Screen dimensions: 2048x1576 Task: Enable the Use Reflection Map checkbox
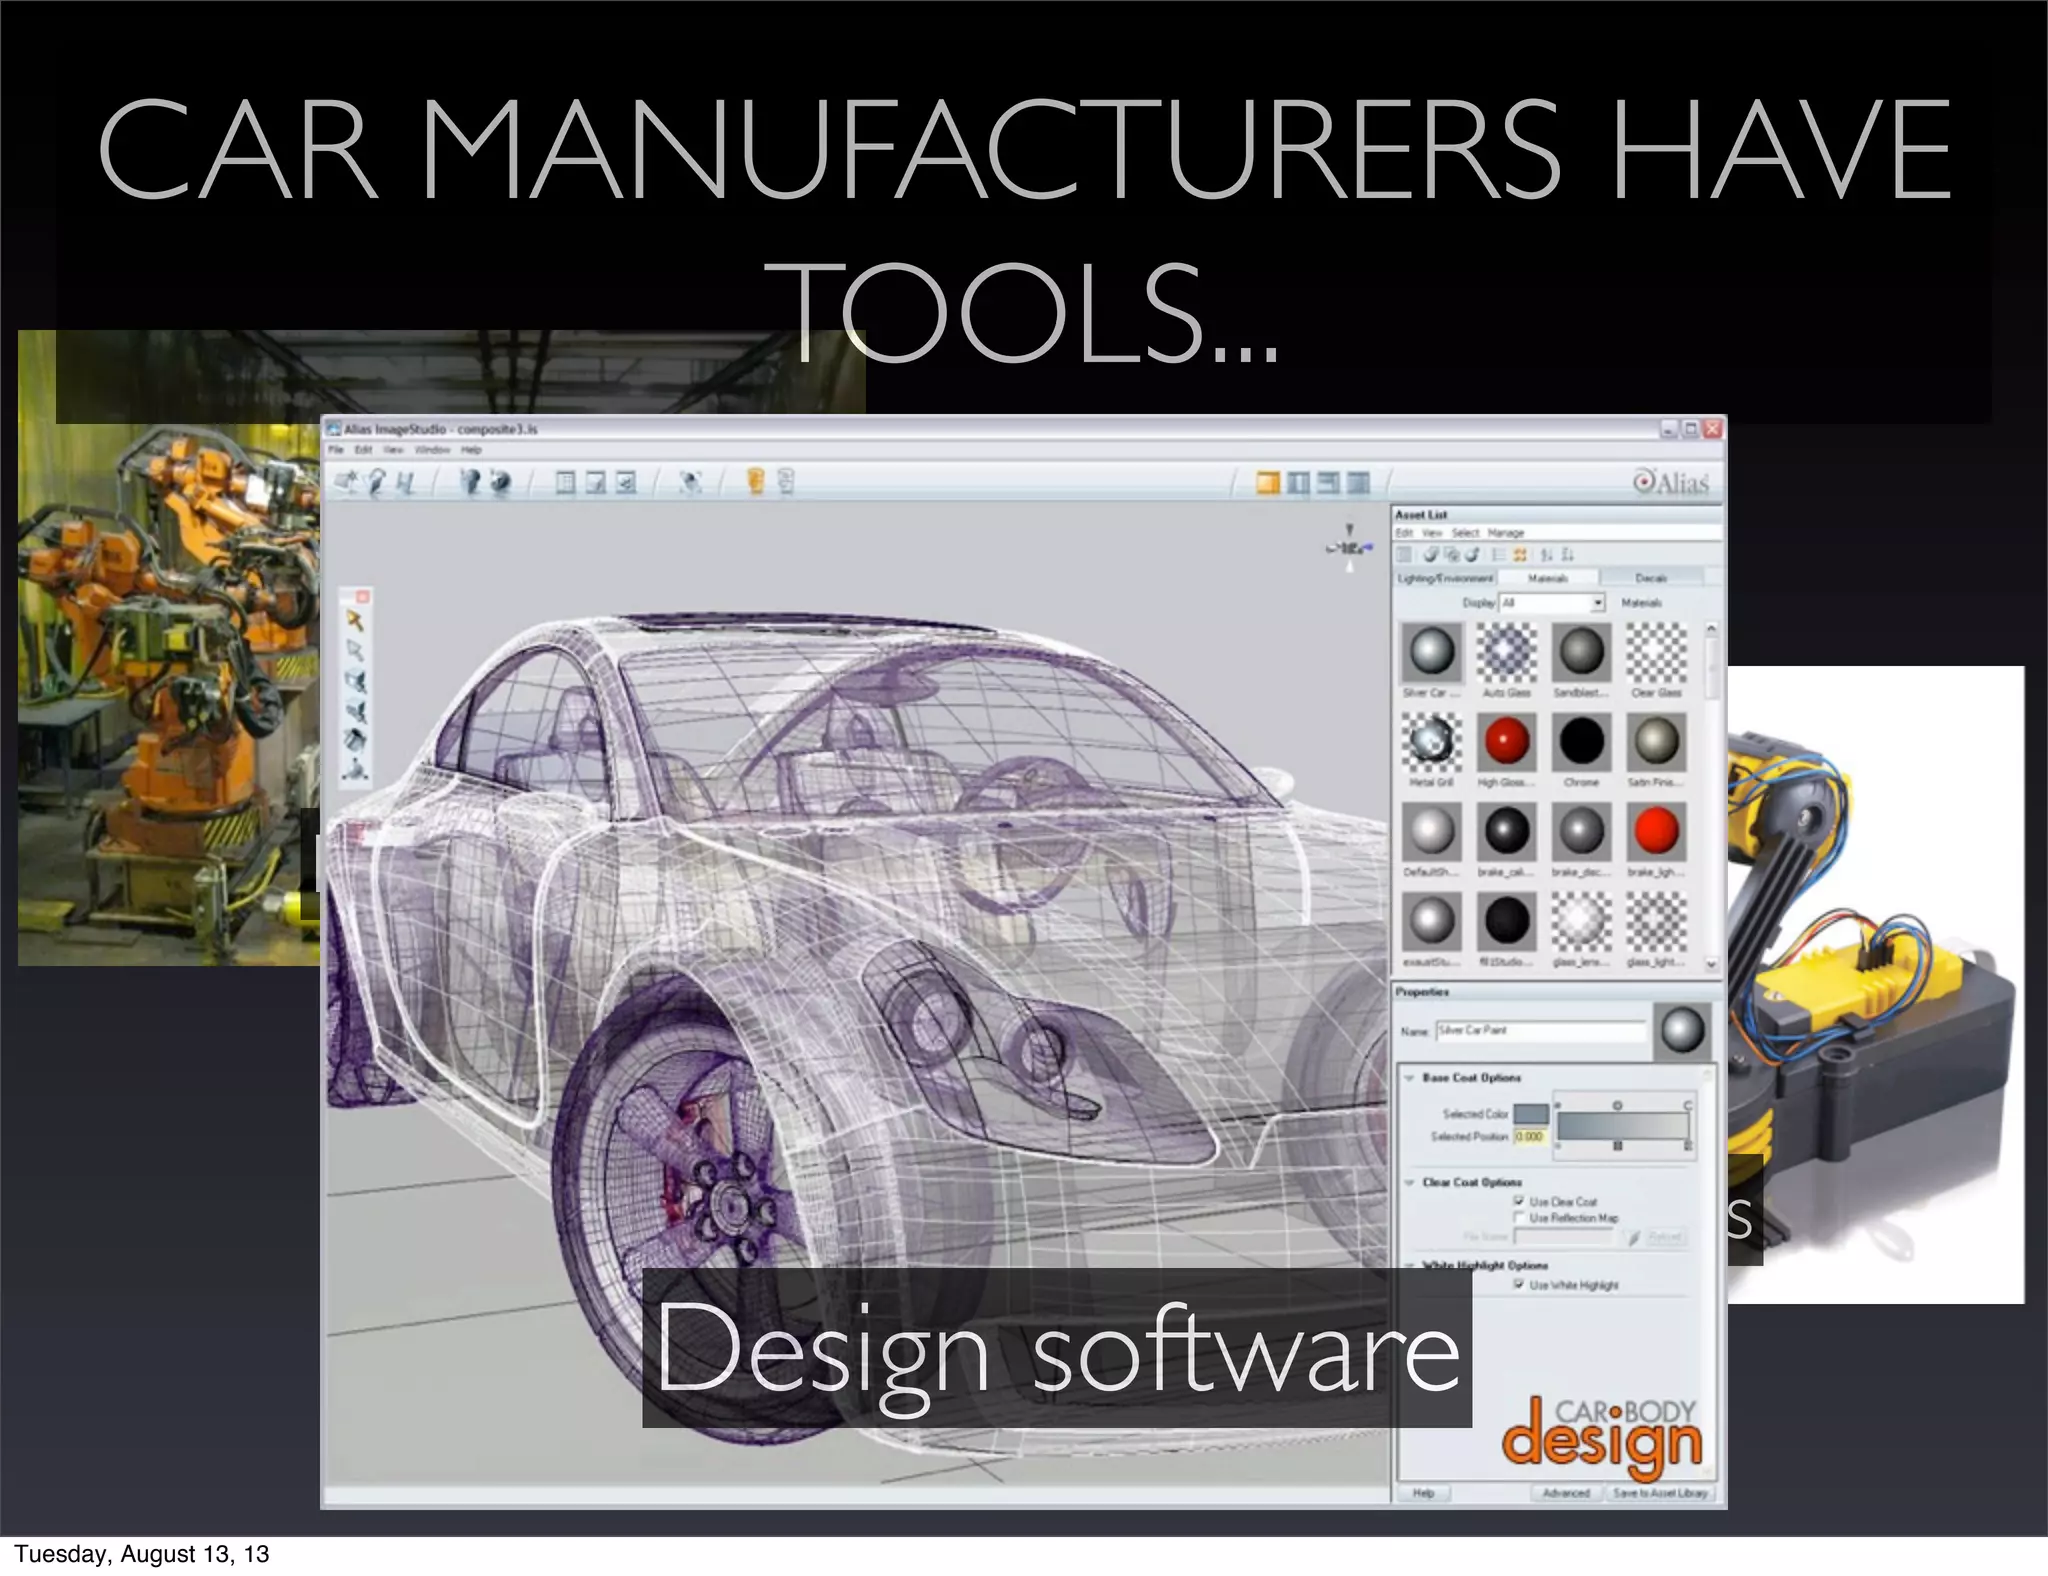[x=1519, y=1218]
